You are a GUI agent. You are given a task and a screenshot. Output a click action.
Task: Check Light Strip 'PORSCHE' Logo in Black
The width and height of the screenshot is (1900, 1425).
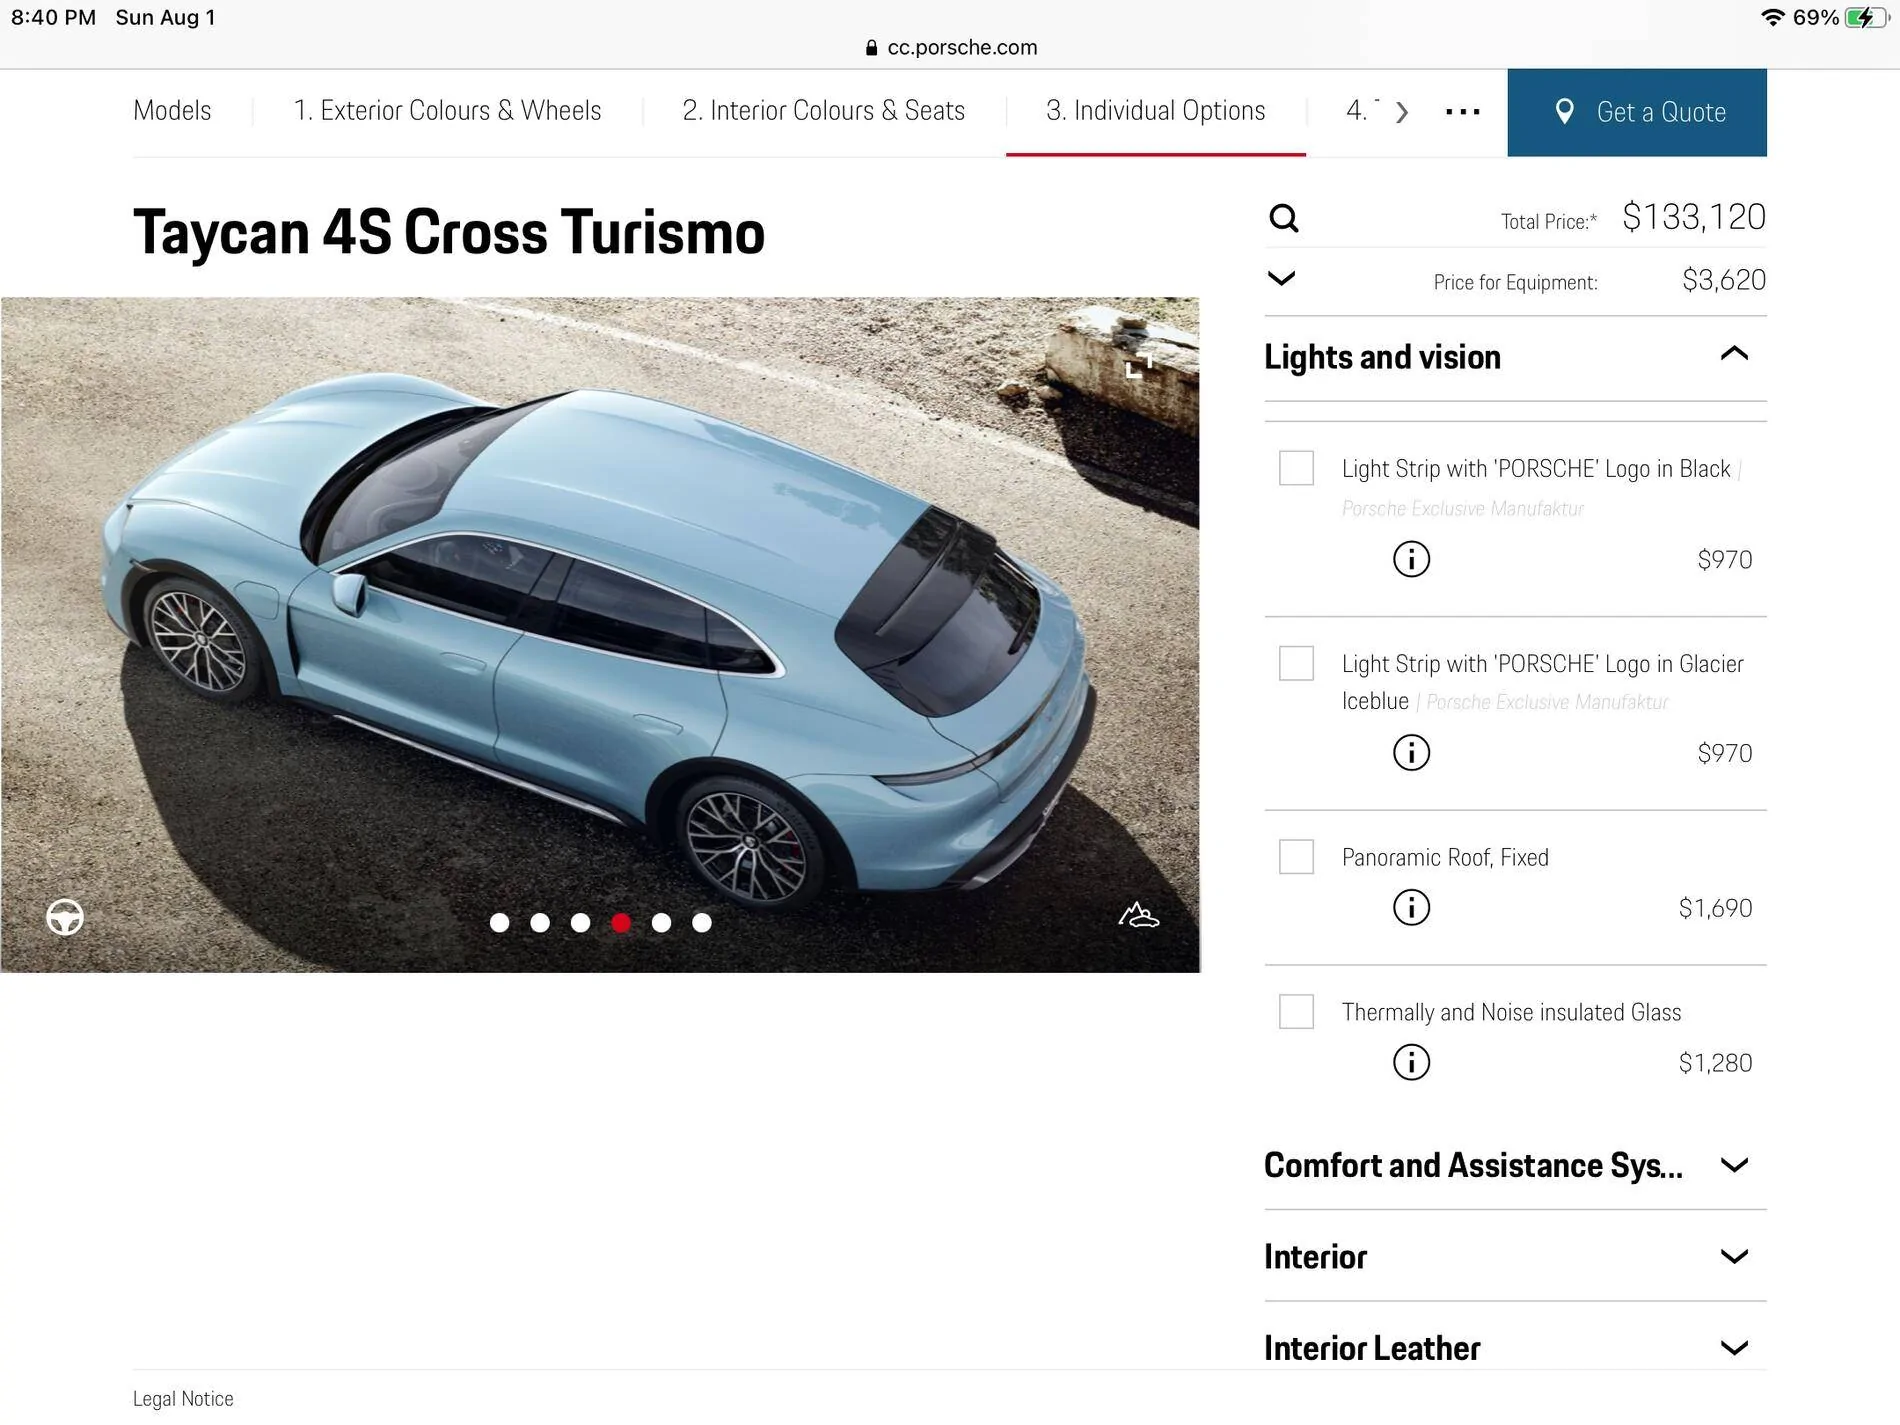pyautogui.click(x=1296, y=468)
